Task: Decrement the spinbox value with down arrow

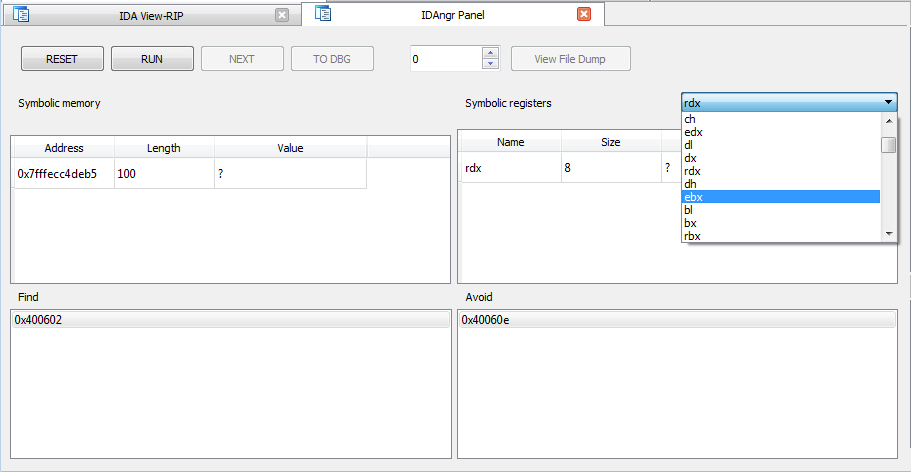Action: pyautogui.click(x=490, y=65)
